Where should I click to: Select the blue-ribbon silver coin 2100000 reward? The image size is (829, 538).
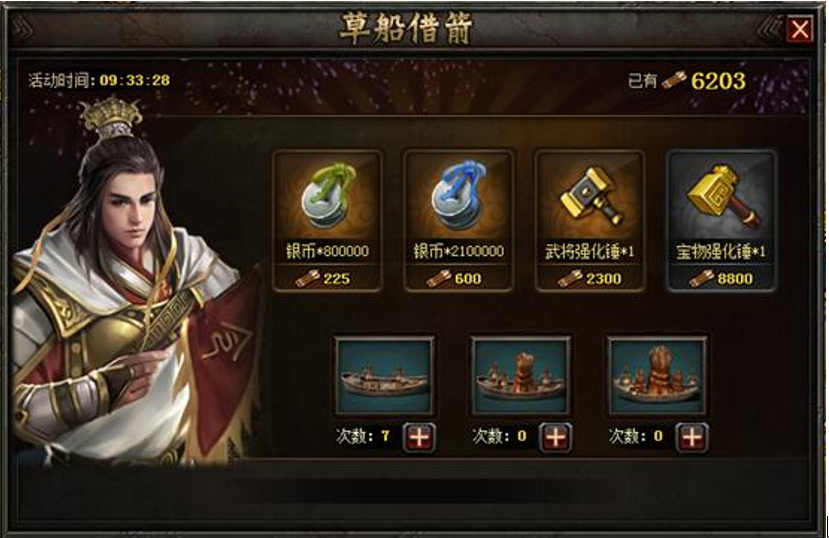coord(458,198)
